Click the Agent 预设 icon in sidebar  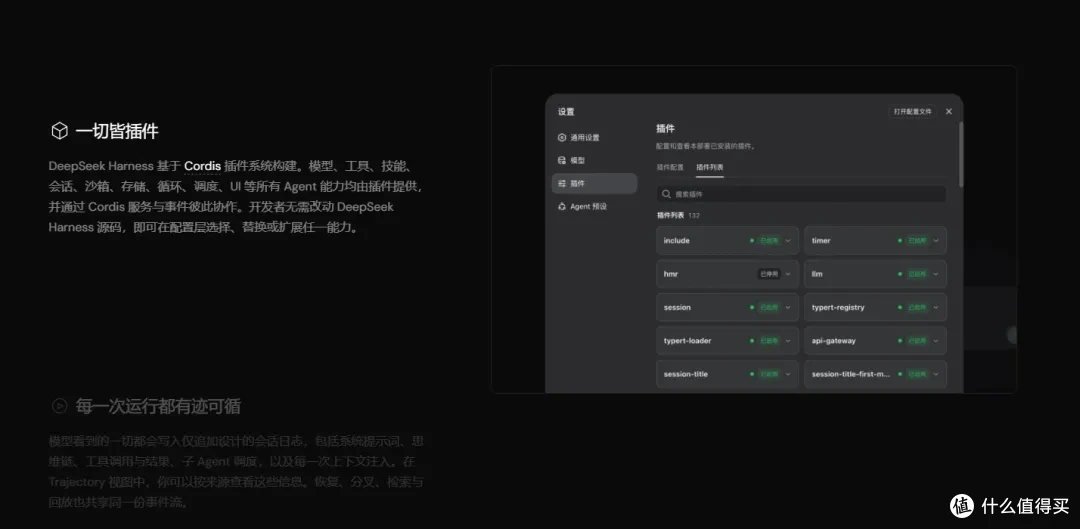tap(562, 207)
